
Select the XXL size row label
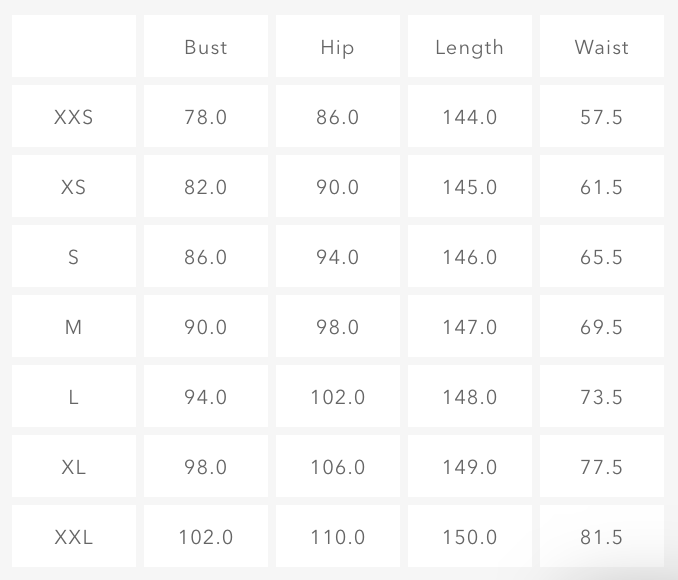click(x=74, y=537)
